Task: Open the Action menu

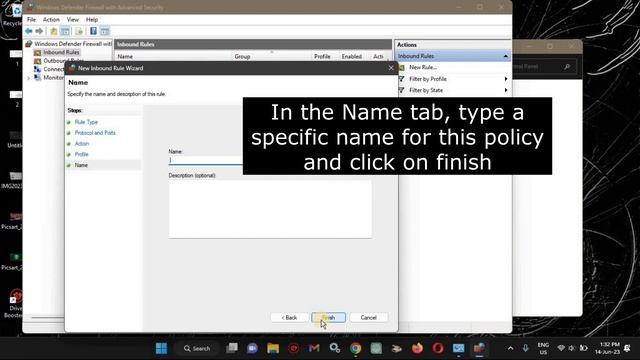Action: click(51, 20)
